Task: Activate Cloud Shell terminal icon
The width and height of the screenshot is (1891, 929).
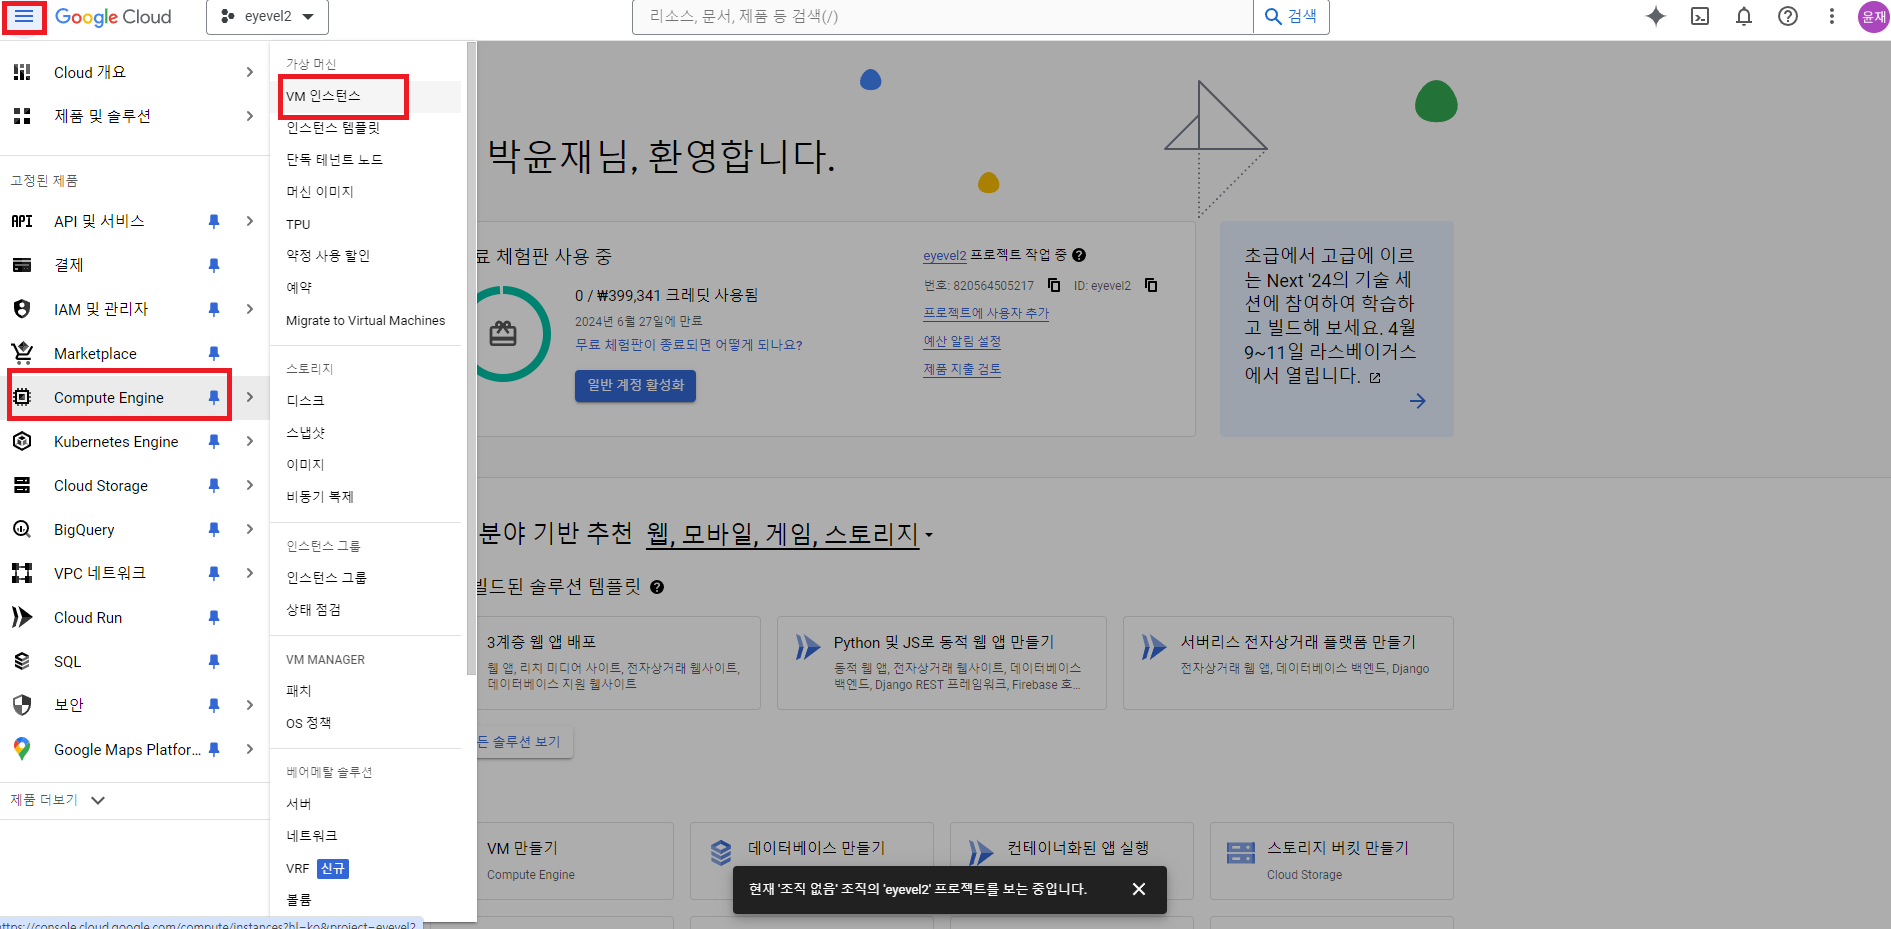Action: click(1700, 16)
